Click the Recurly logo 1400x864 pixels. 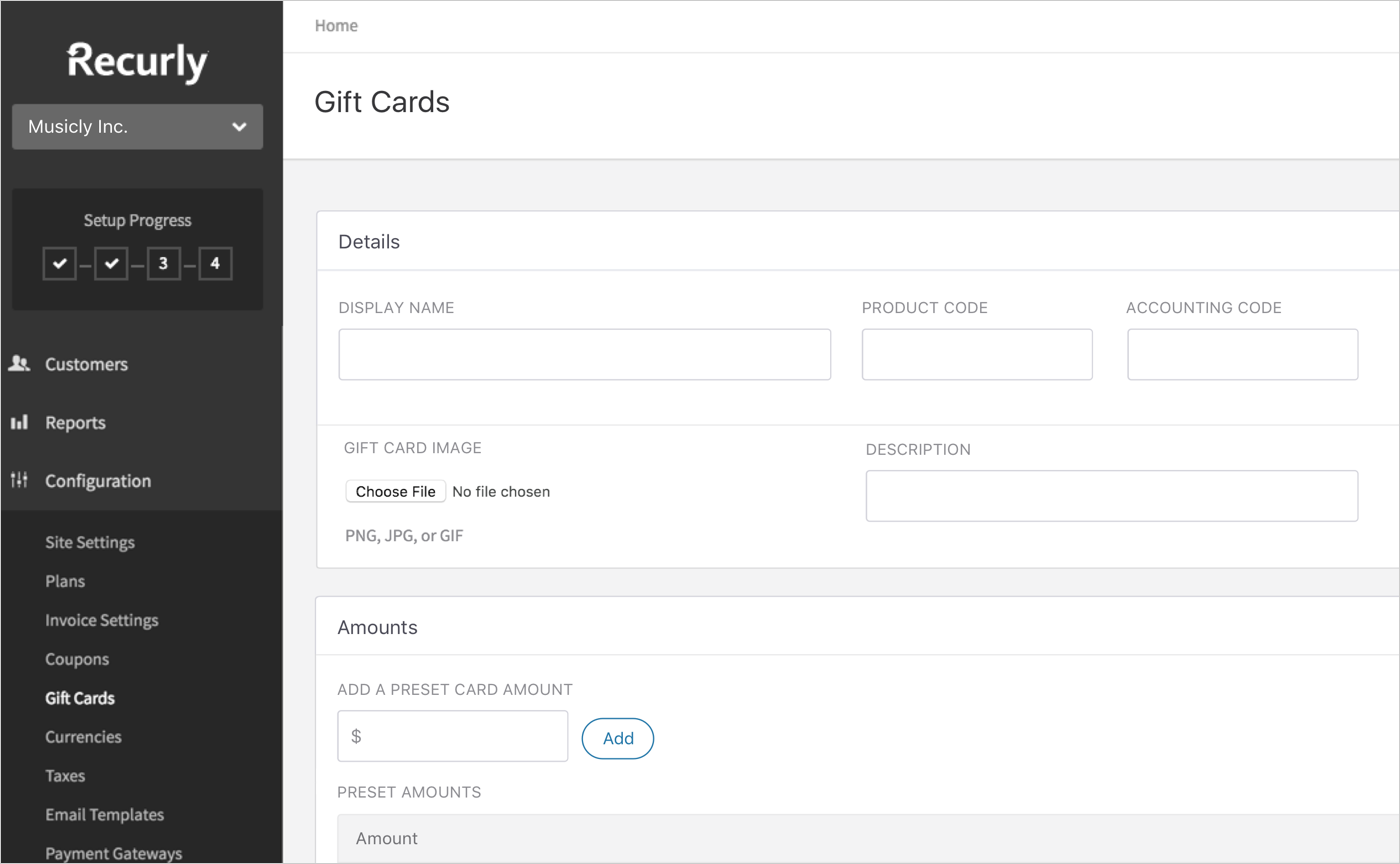tap(137, 62)
